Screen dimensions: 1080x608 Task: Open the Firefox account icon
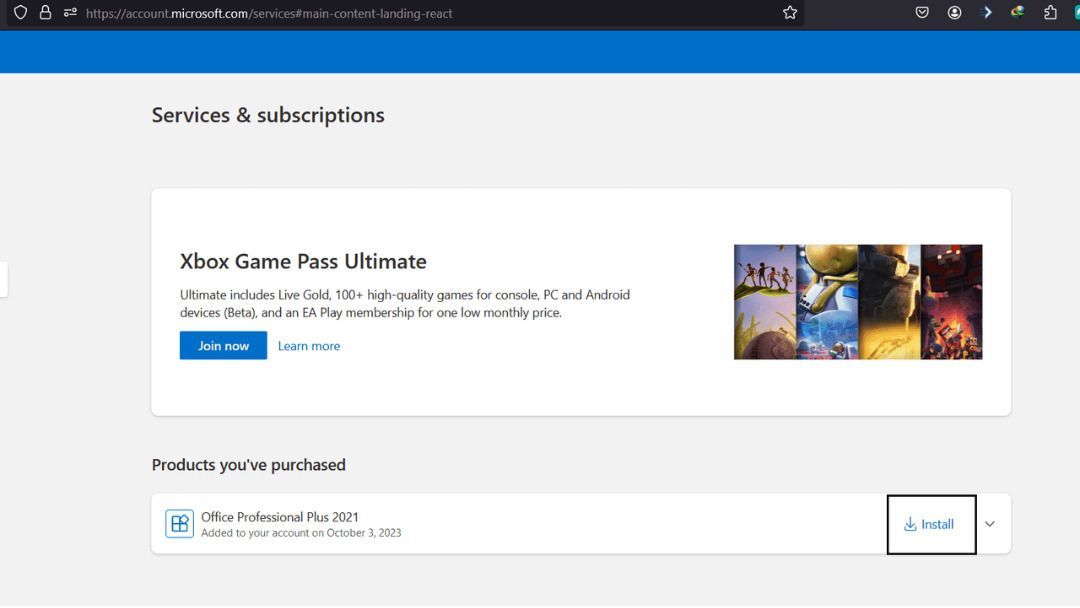954,12
